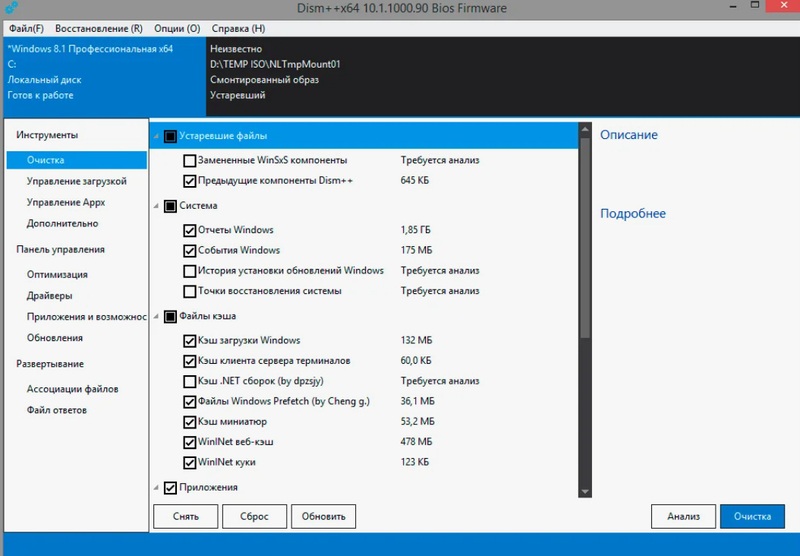
Task: Collapse the Система section arrow
Action: 156,206
